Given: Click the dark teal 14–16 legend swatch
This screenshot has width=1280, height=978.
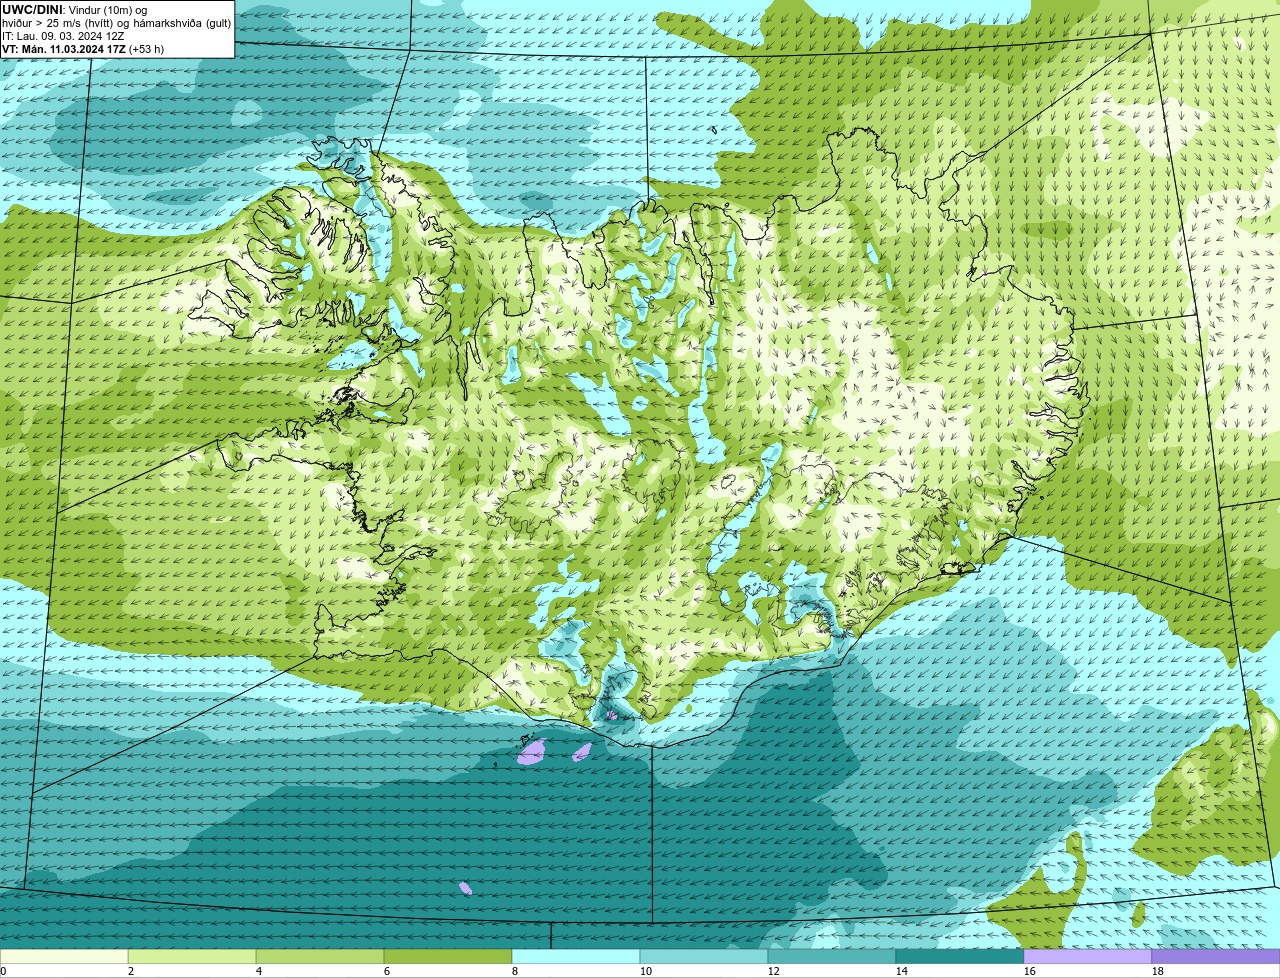Looking at the screenshot, I should [x=960, y=957].
